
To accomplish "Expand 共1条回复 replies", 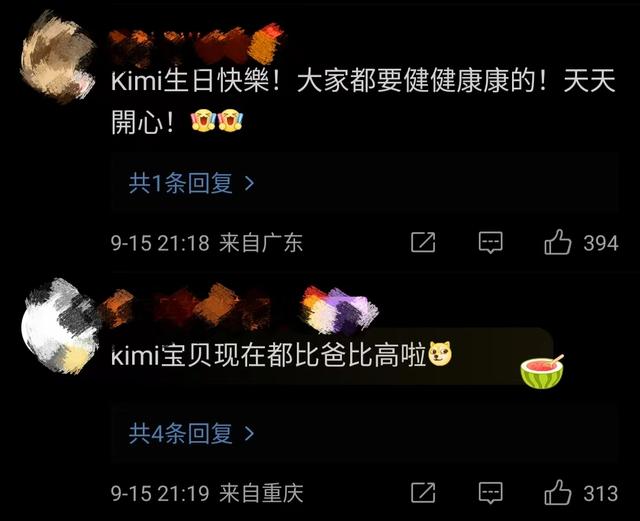I will point(192,183).
